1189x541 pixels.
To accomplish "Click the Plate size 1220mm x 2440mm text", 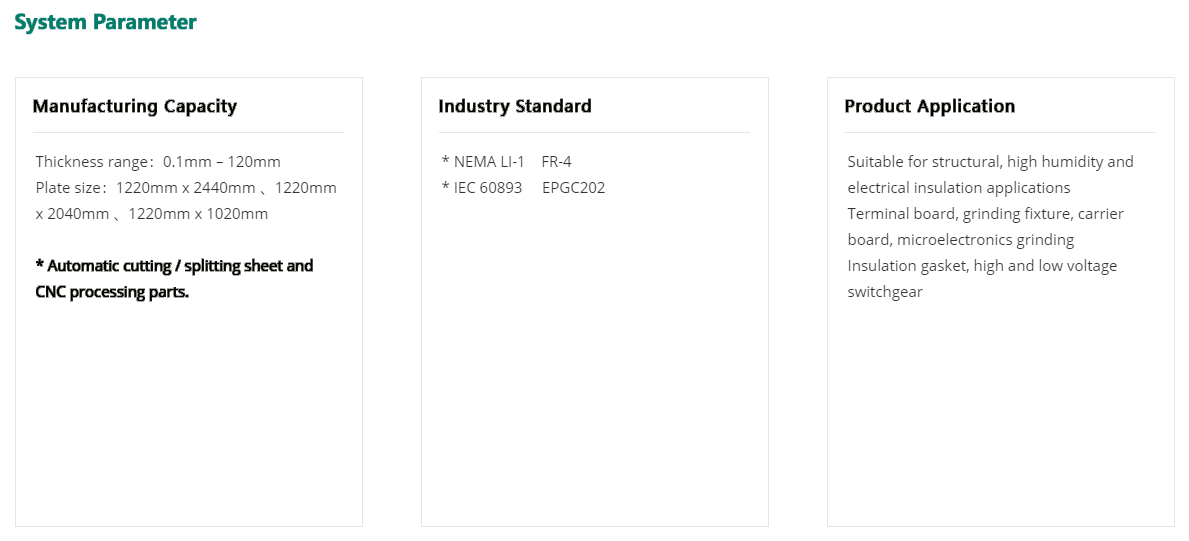I will tap(186, 188).
